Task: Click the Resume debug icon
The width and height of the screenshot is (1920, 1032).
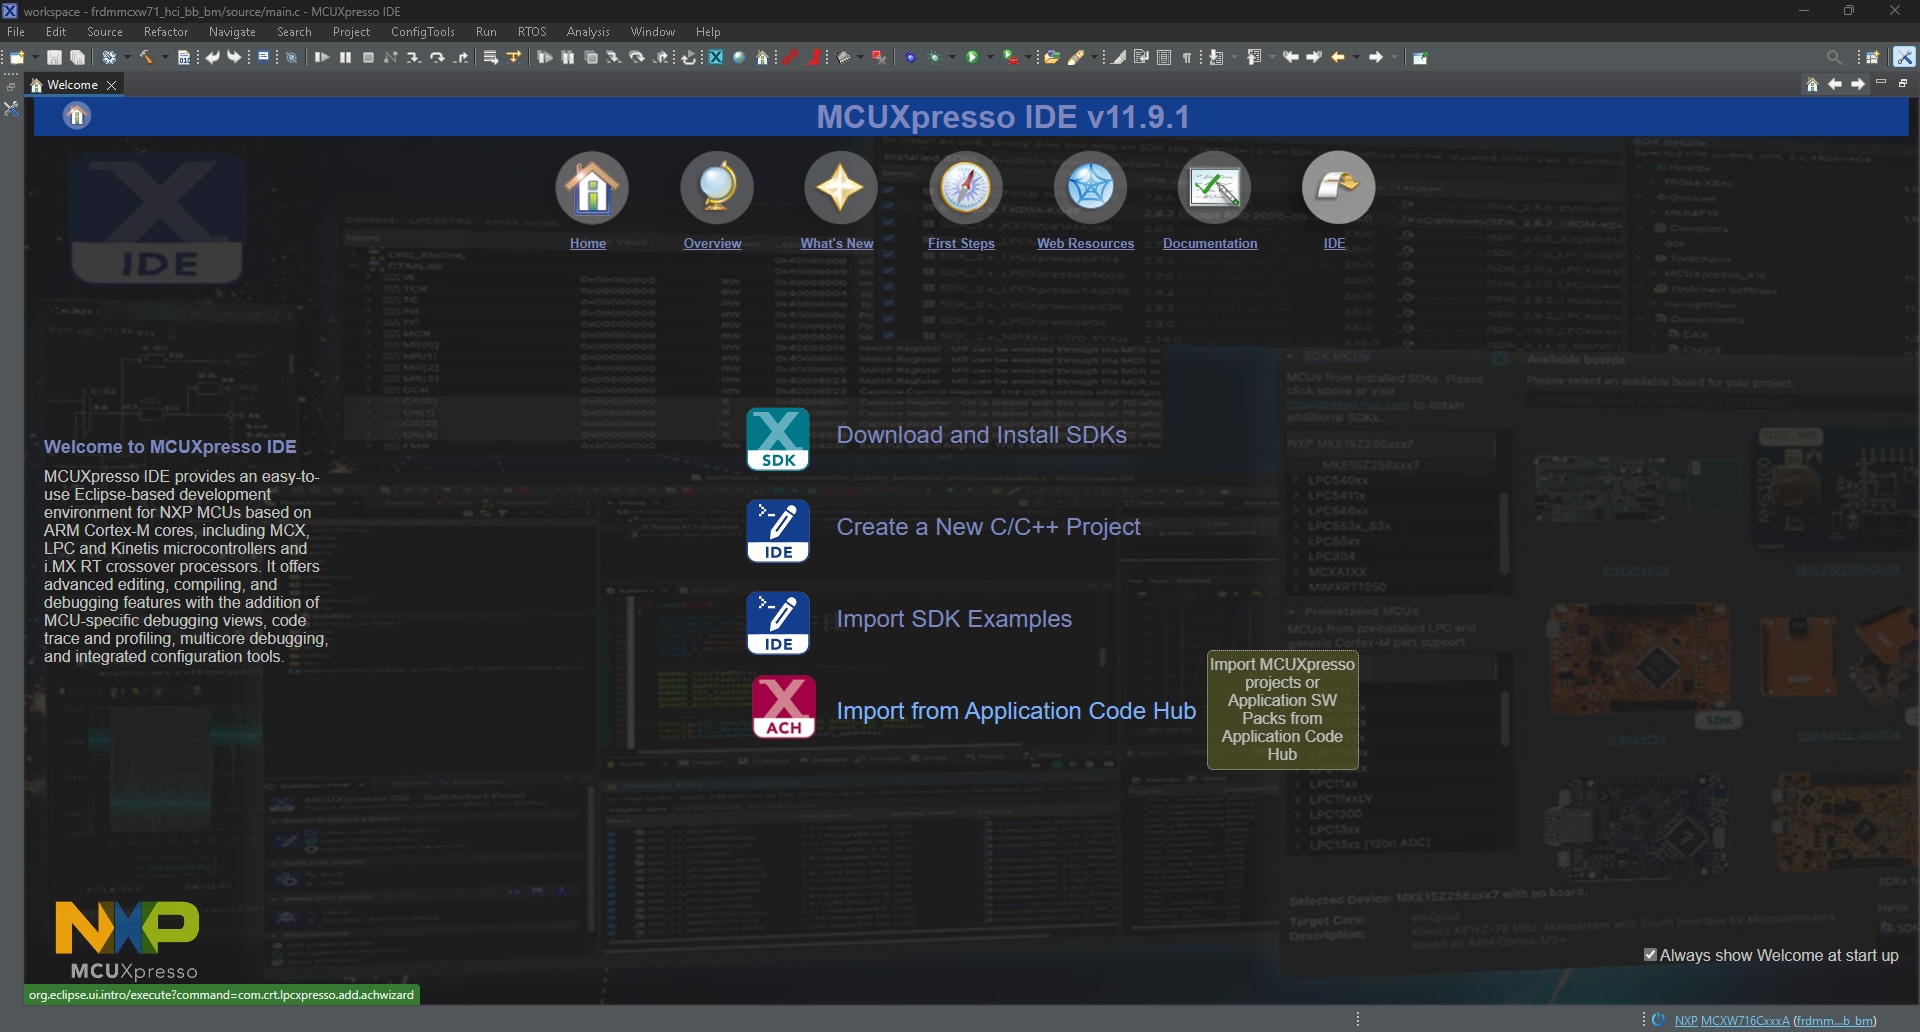Action: tap(321, 57)
